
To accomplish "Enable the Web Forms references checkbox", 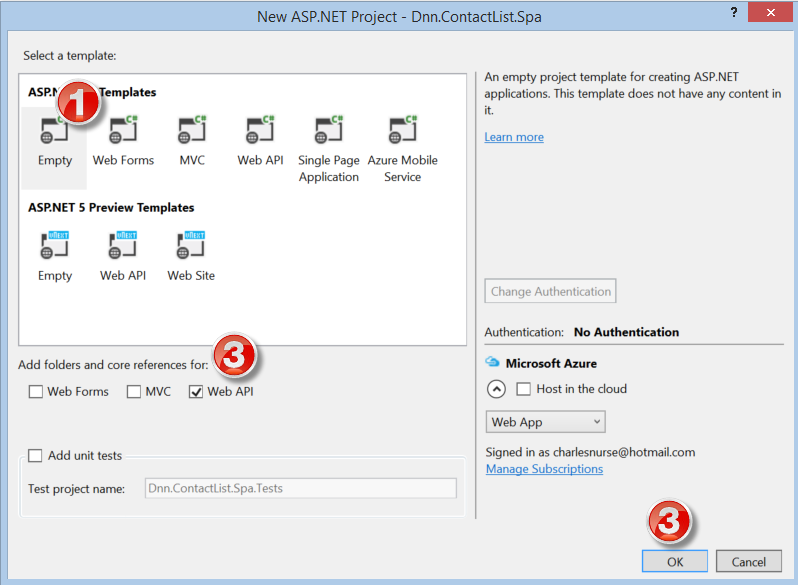I will (36, 392).
